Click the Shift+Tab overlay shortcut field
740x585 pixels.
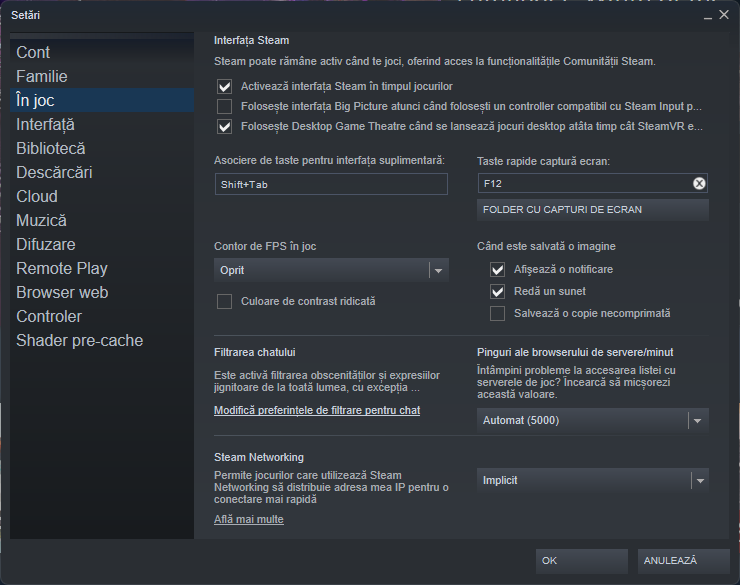(x=331, y=184)
